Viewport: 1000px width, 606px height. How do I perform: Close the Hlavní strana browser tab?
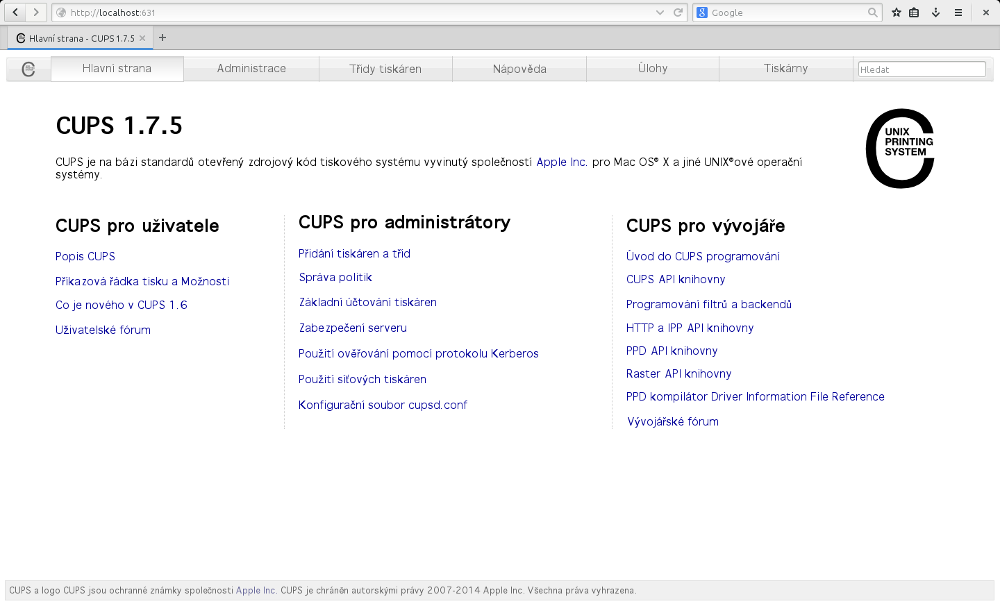[x=142, y=38]
